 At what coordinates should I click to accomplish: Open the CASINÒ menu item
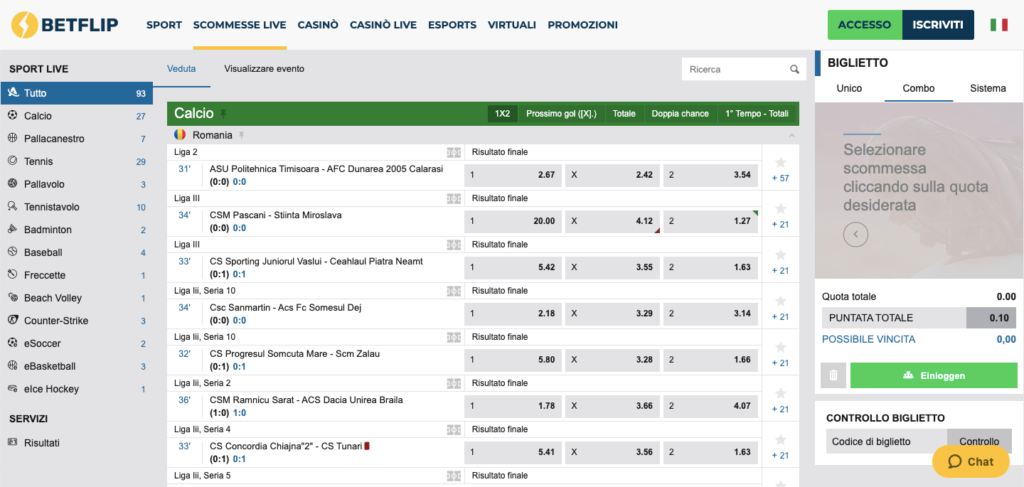point(318,25)
